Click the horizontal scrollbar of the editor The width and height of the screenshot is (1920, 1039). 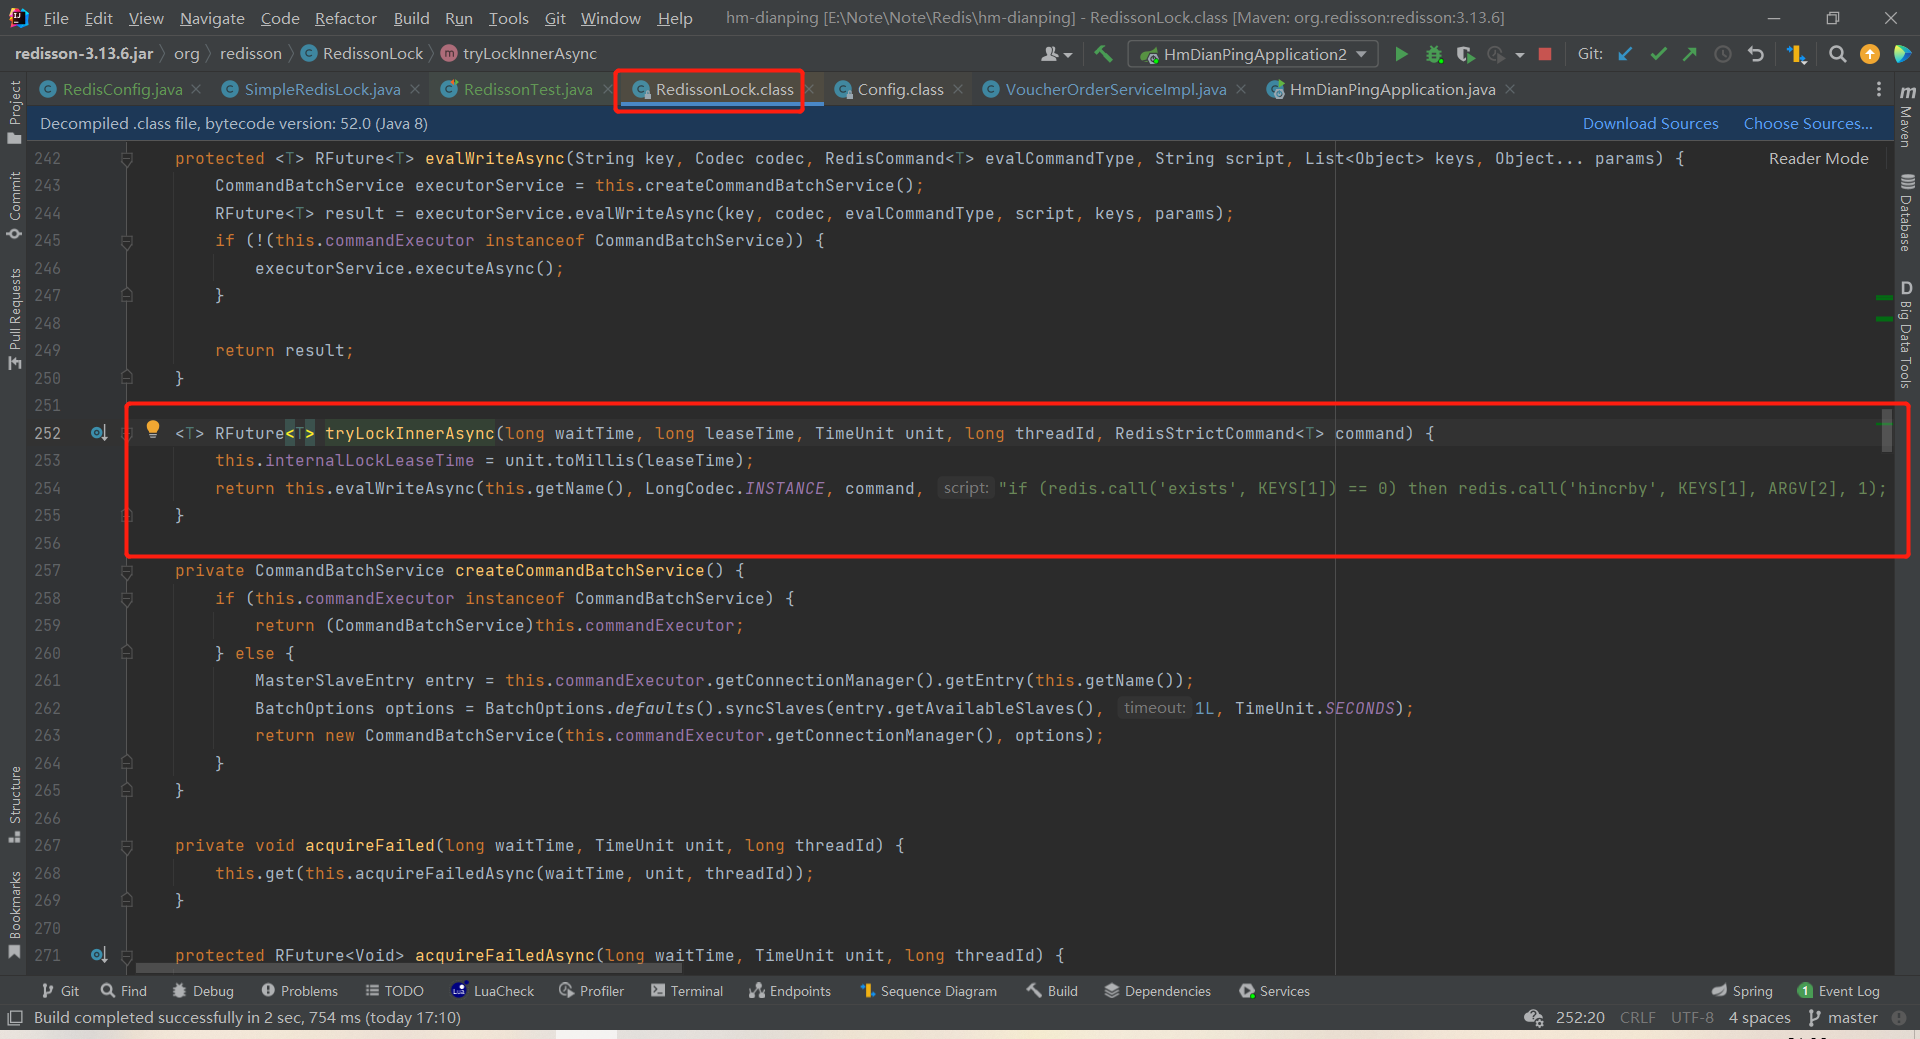[x=408, y=968]
